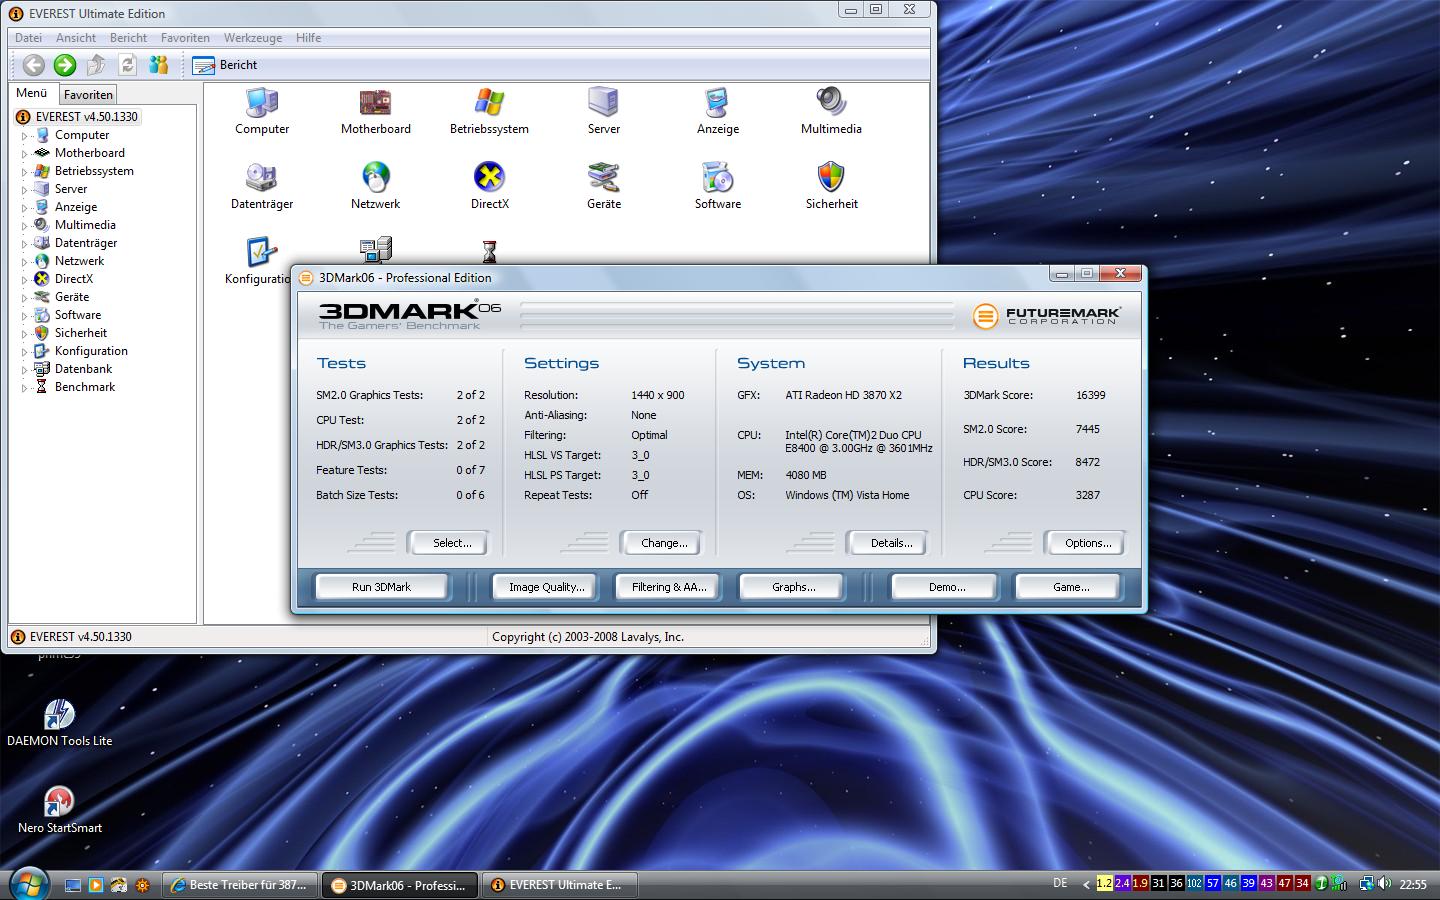1440x900 pixels.
Task: Expand the Software tree node
Action: pyautogui.click(x=25, y=316)
